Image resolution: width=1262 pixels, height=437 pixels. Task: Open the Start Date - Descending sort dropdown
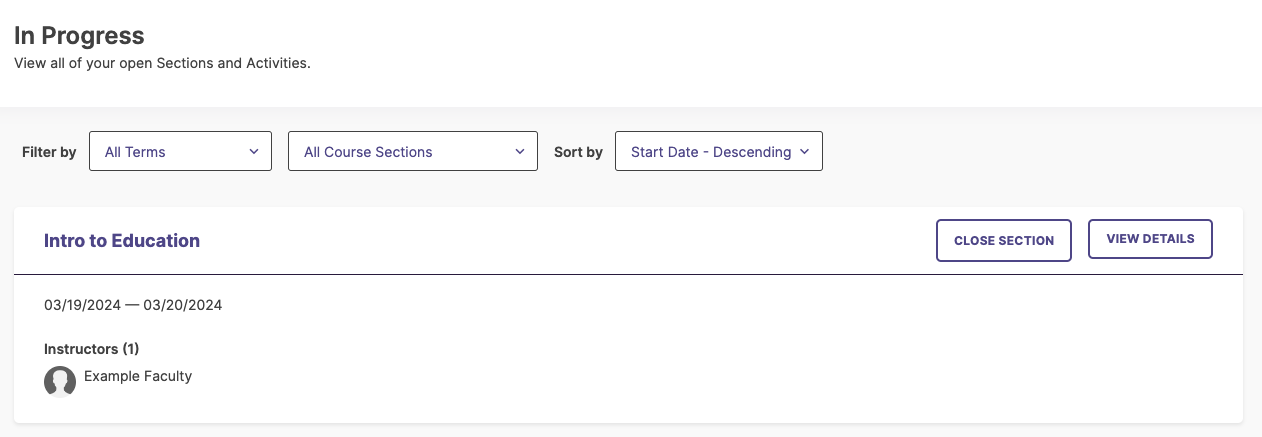tap(719, 152)
